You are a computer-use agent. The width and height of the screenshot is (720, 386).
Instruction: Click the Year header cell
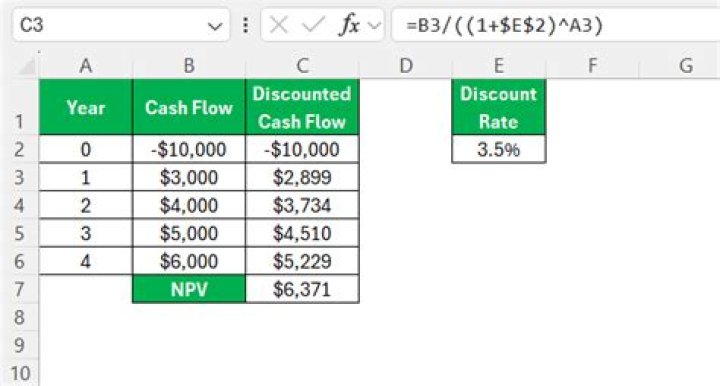[x=86, y=107]
